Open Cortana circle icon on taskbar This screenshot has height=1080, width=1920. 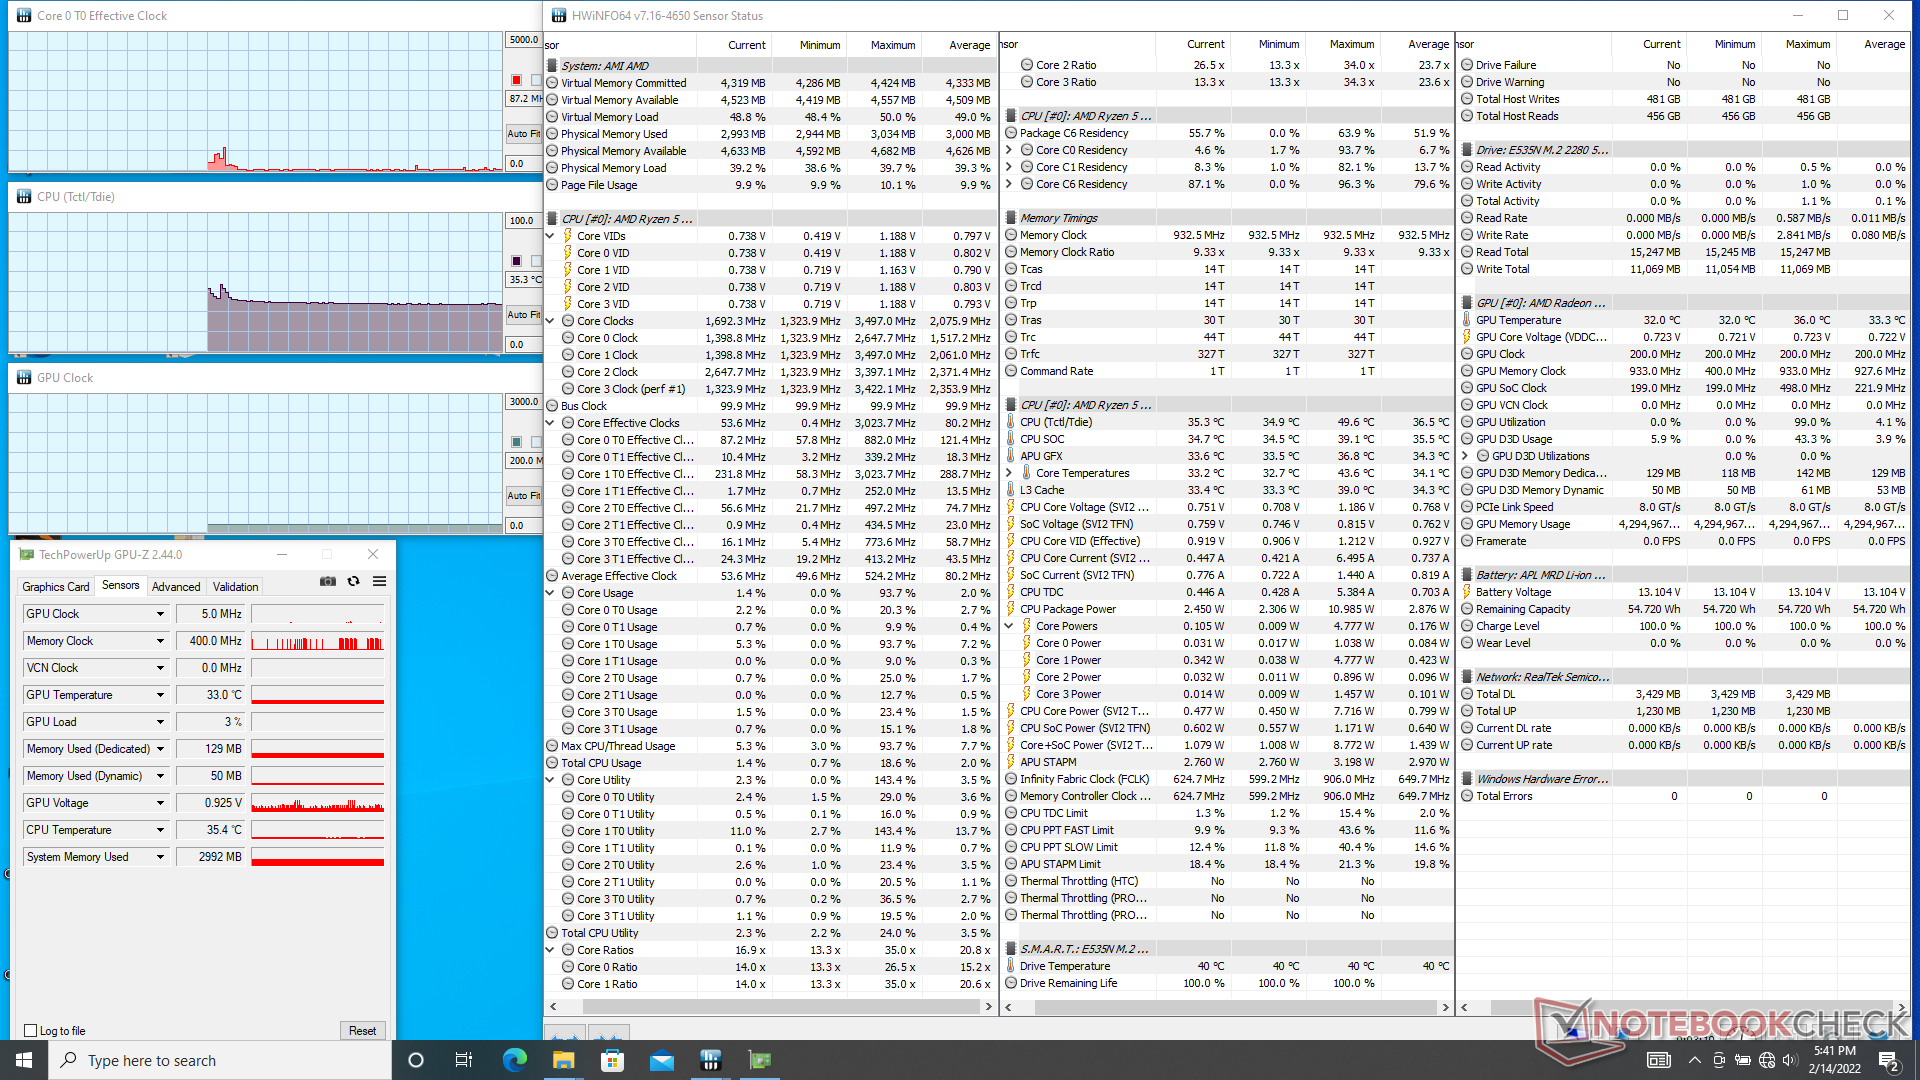pos(416,1060)
